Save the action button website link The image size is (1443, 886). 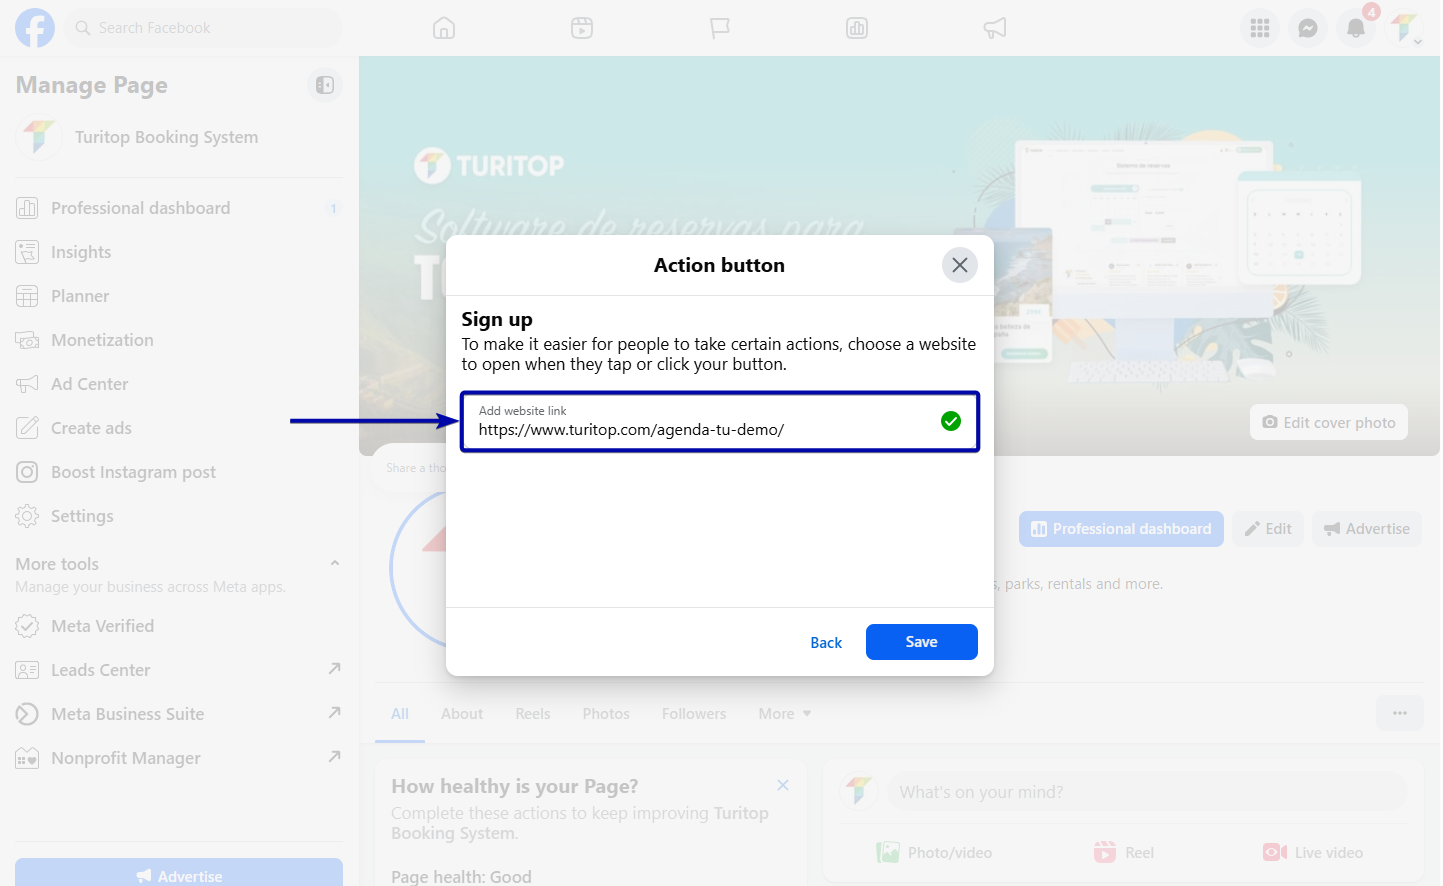pyautogui.click(x=922, y=642)
